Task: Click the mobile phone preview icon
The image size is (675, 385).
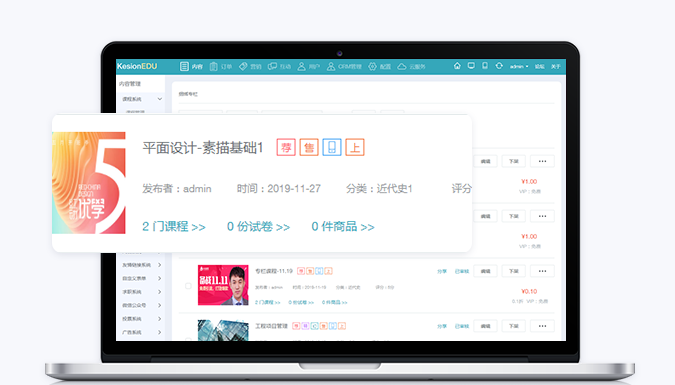Action: point(485,66)
